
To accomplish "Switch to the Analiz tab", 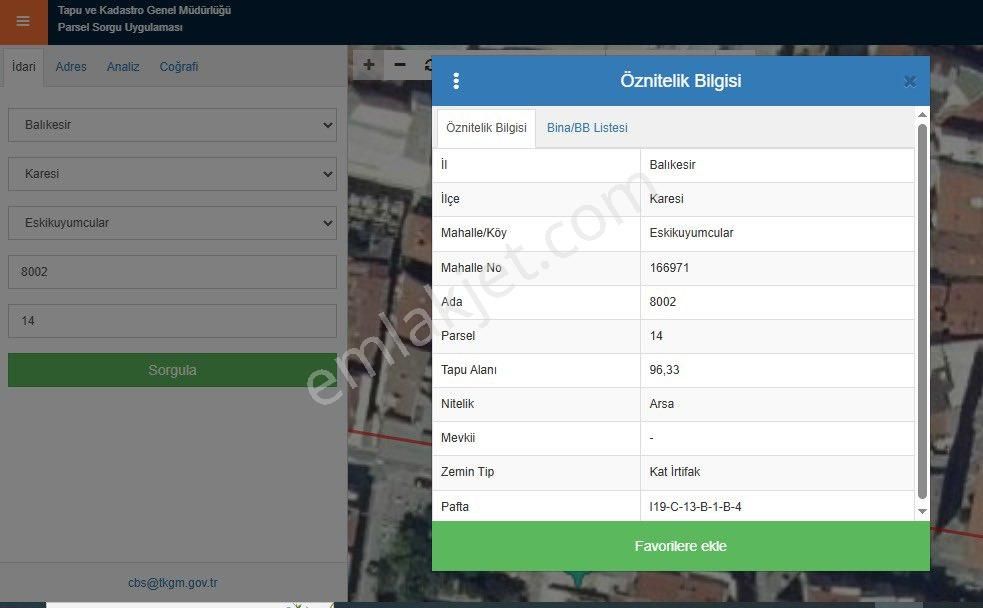I will point(122,66).
